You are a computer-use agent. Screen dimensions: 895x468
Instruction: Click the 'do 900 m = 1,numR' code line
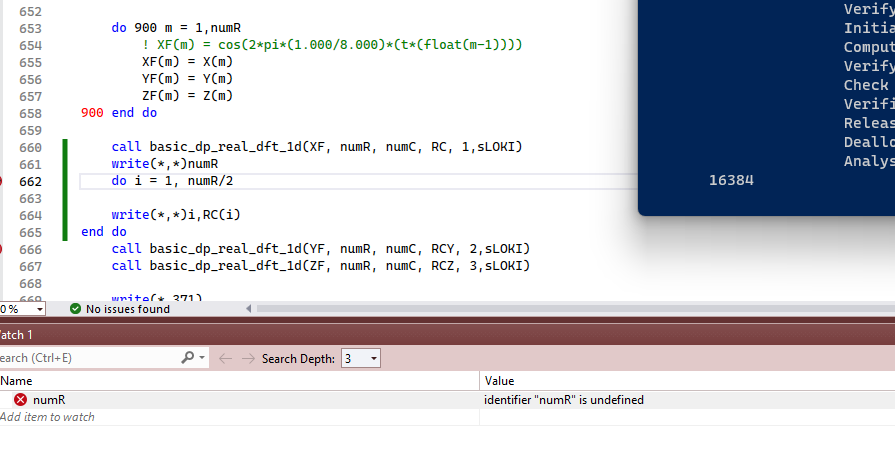[176, 28]
